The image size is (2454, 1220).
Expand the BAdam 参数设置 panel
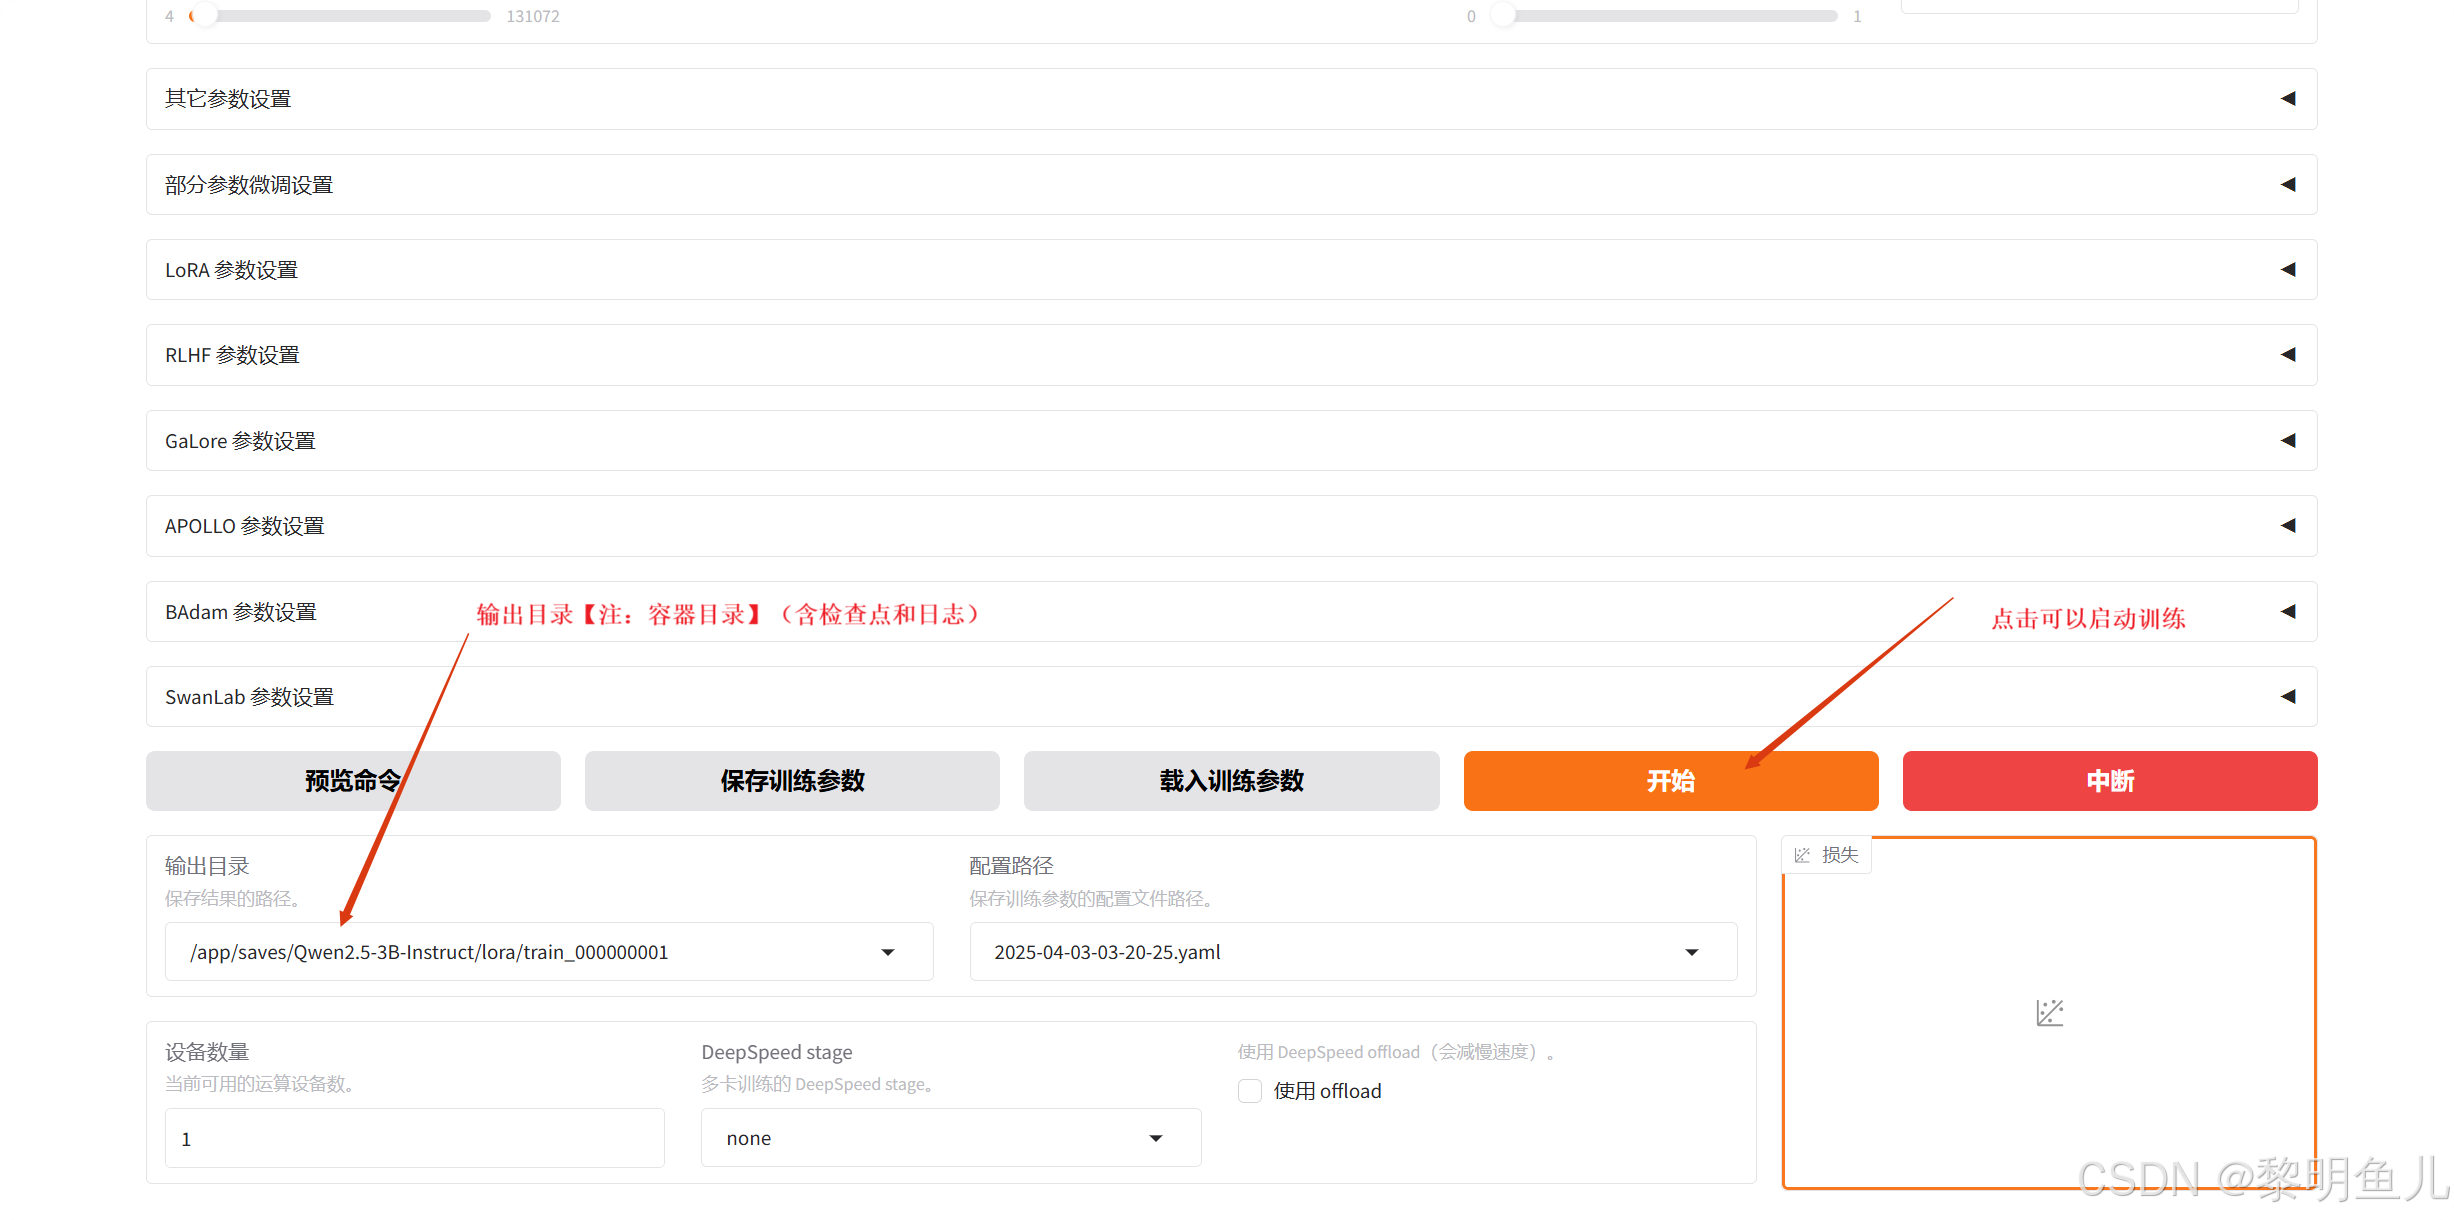2287,611
